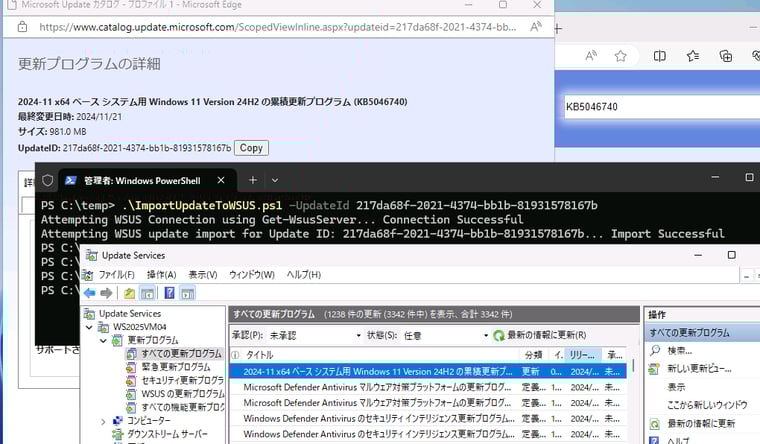This screenshot has width=760, height=444.
Task: Open the ファイル(F) menu
Action: (116, 275)
